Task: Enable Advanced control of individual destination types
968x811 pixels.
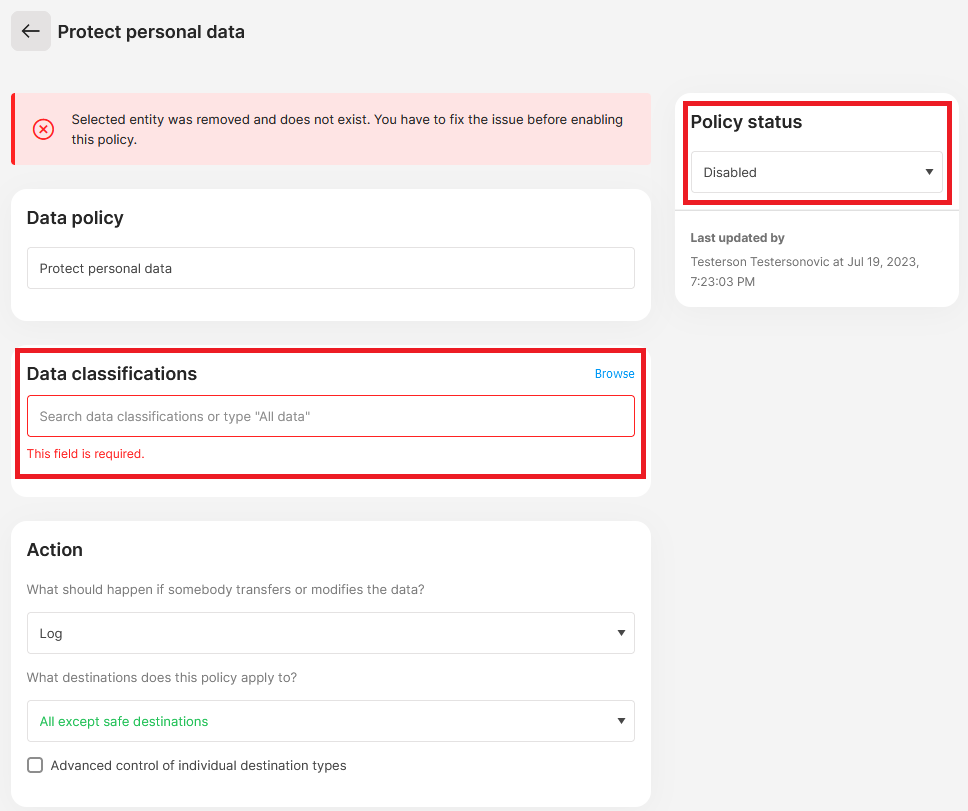Action: 35,765
